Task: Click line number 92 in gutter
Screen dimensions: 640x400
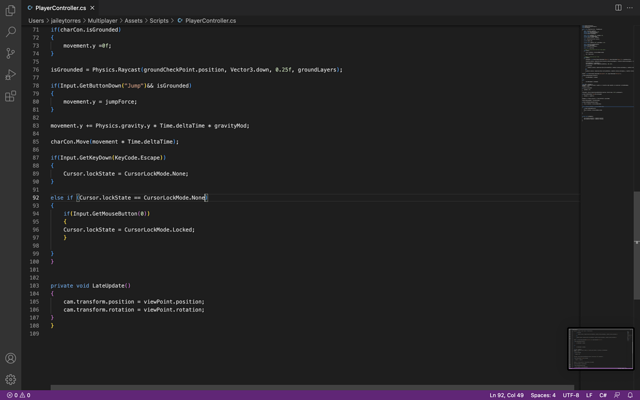Action: 36,198
